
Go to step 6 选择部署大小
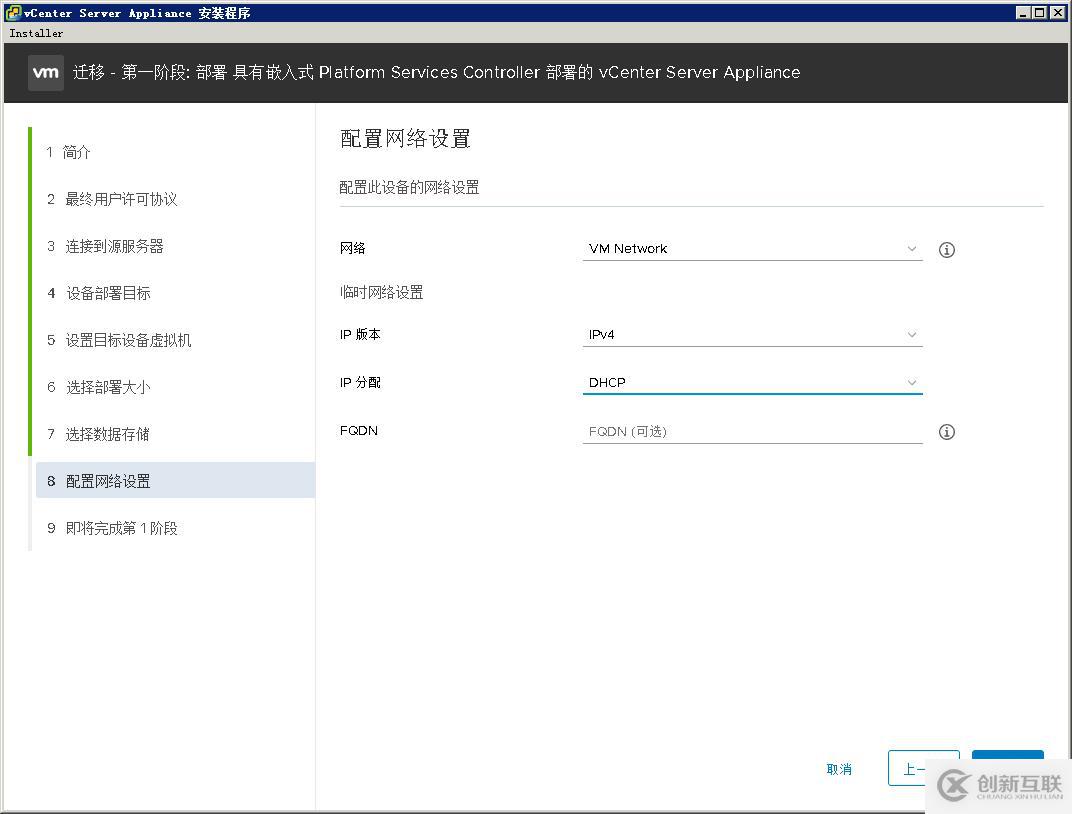99,388
